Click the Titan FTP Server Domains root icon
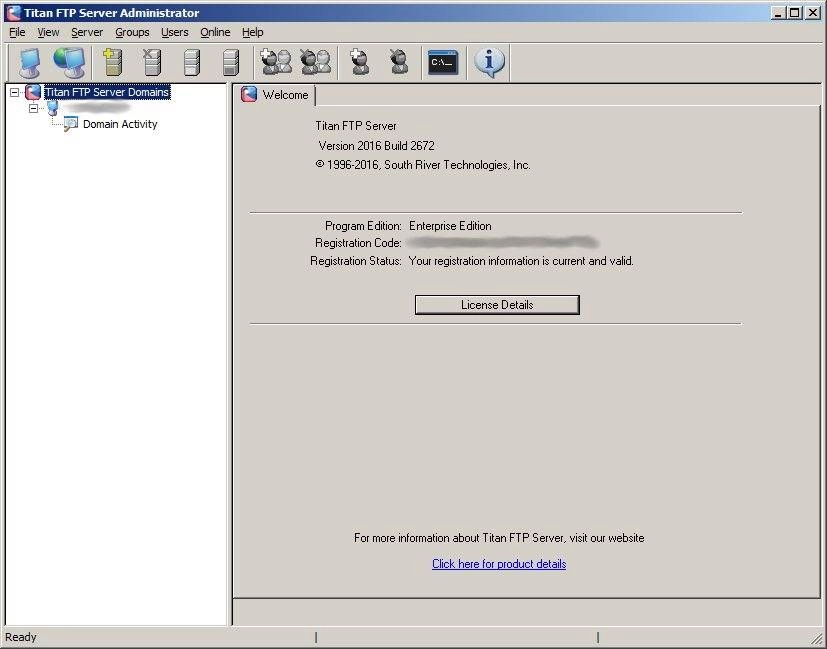827x649 pixels. tap(33, 92)
